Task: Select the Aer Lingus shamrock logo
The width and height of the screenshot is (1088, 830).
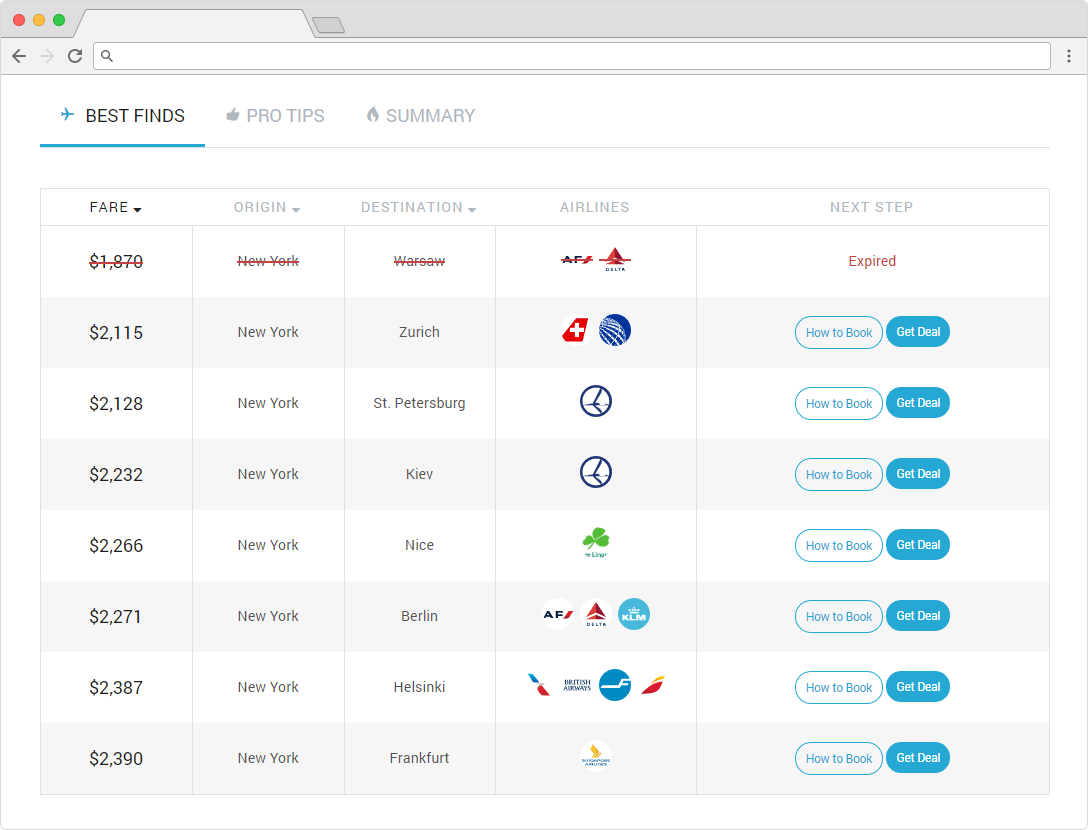Action: (x=595, y=543)
